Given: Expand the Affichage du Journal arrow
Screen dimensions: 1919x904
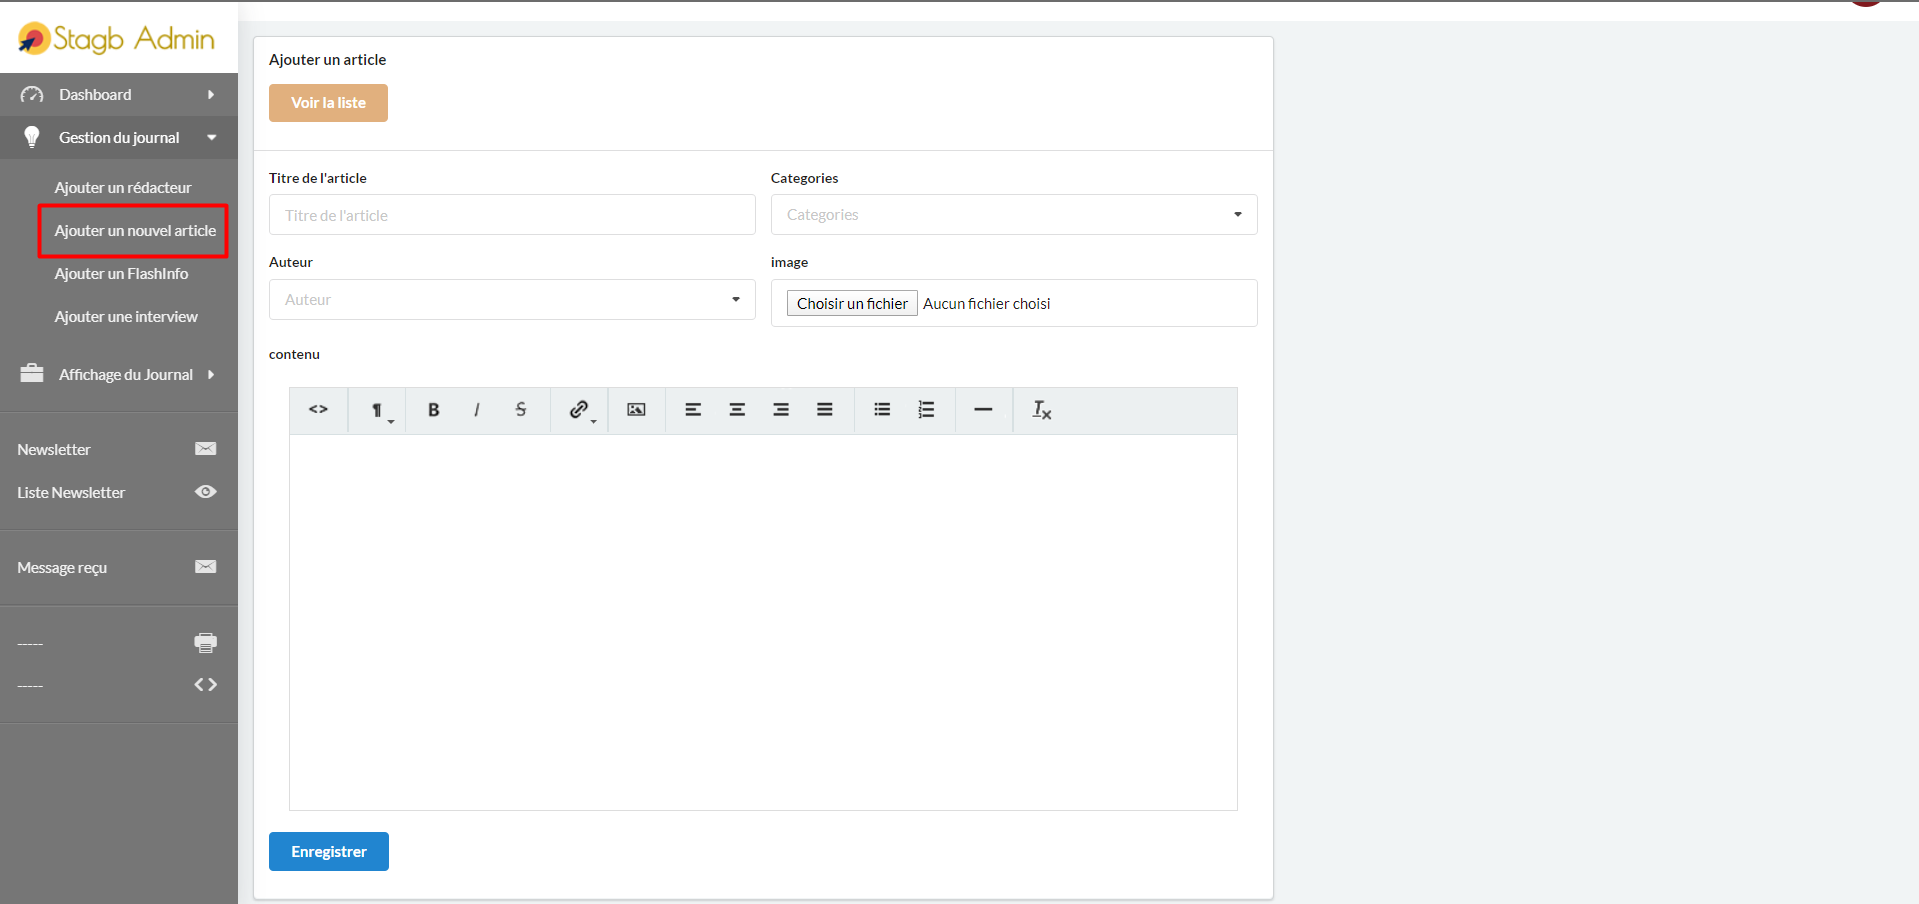Looking at the screenshot, I should pyautogui.click(x=211, y=375).
